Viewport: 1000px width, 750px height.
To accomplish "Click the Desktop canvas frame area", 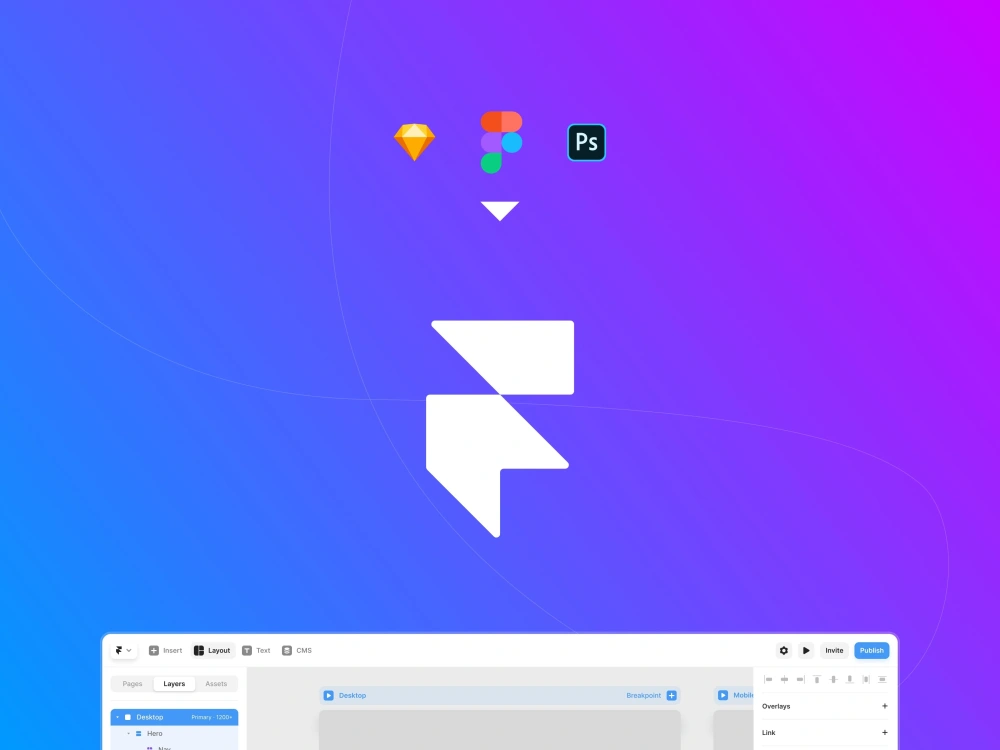I will [x=499, y=730].
